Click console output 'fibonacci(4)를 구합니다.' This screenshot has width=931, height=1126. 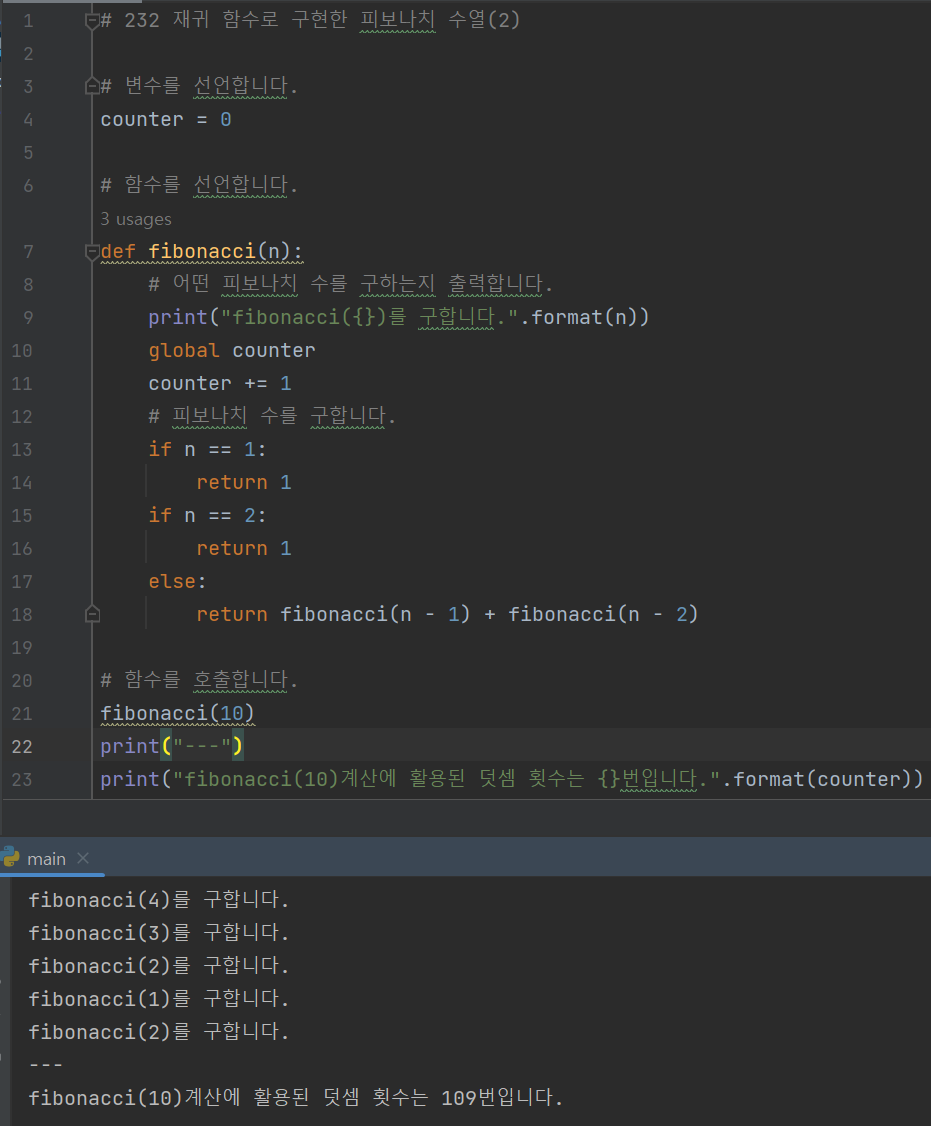coord(159,900)
